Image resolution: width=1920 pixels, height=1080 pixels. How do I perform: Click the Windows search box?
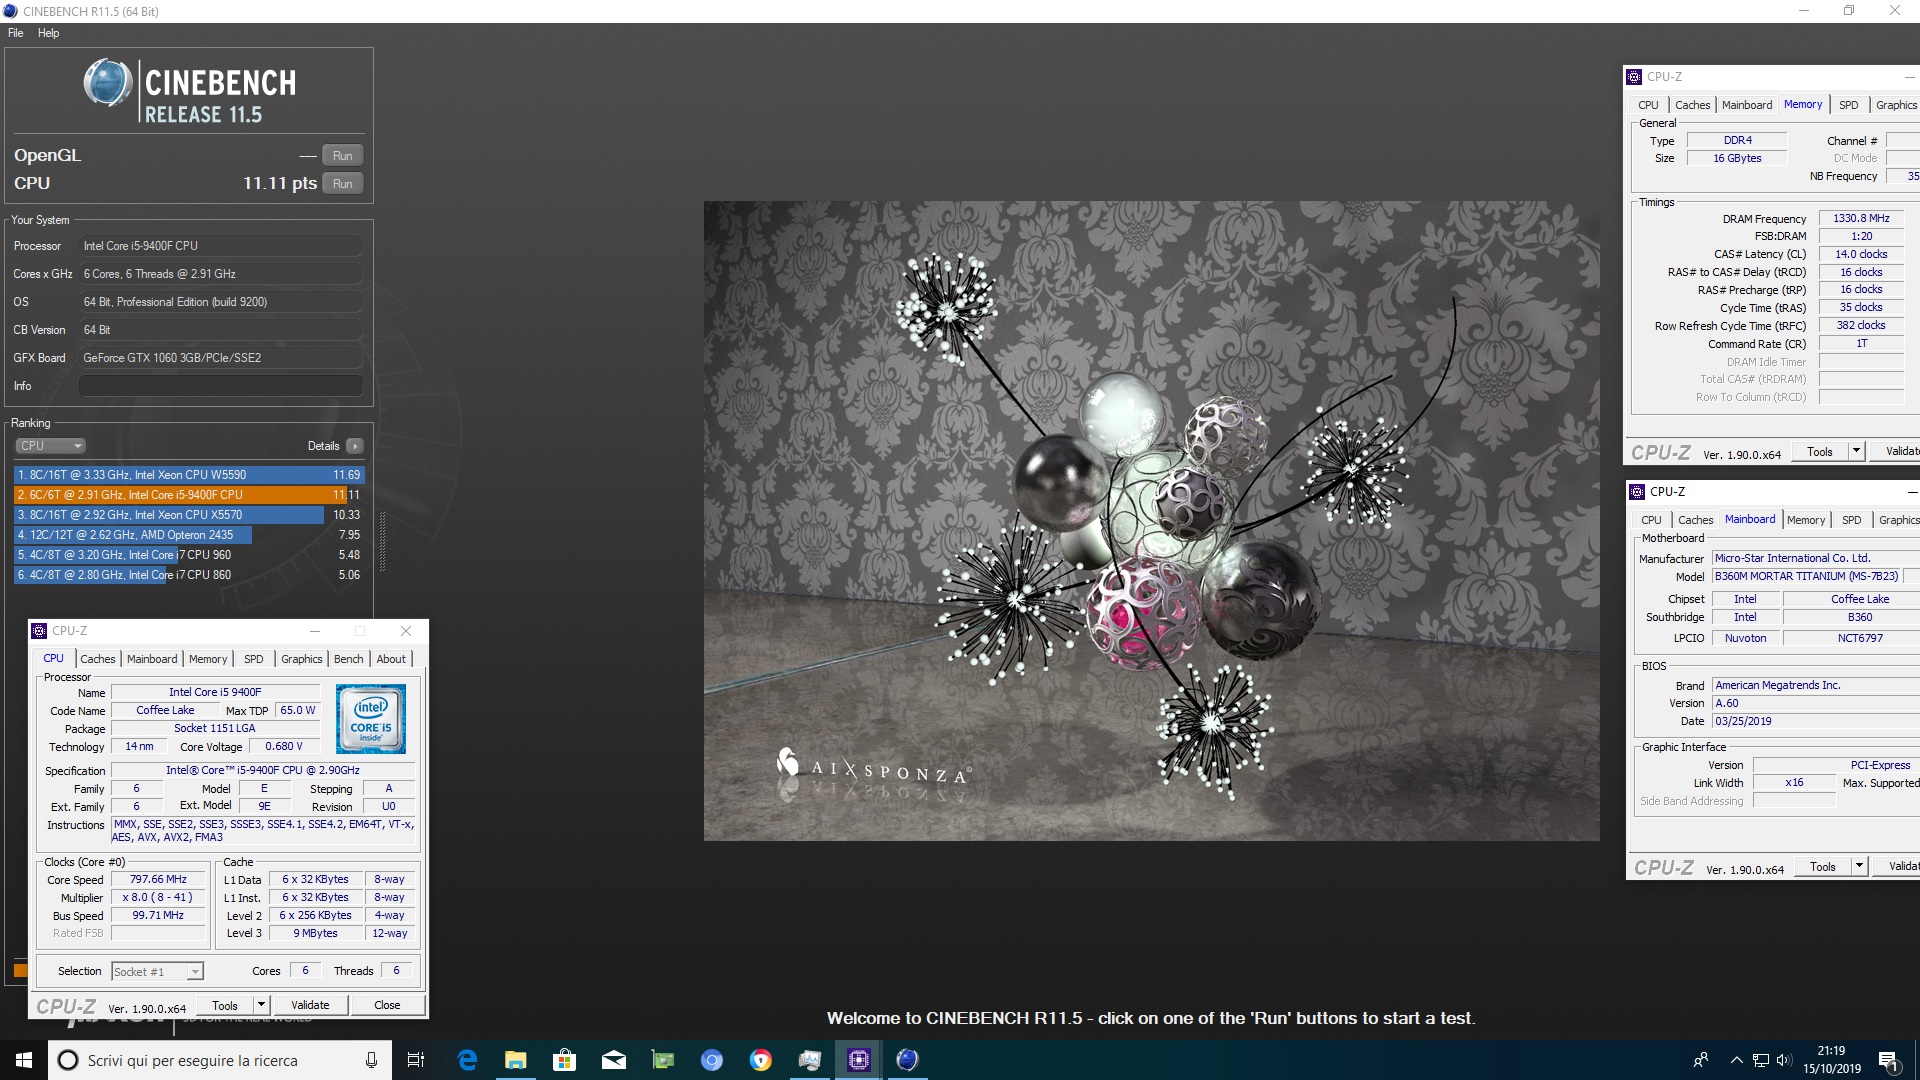click(220, 1060)
